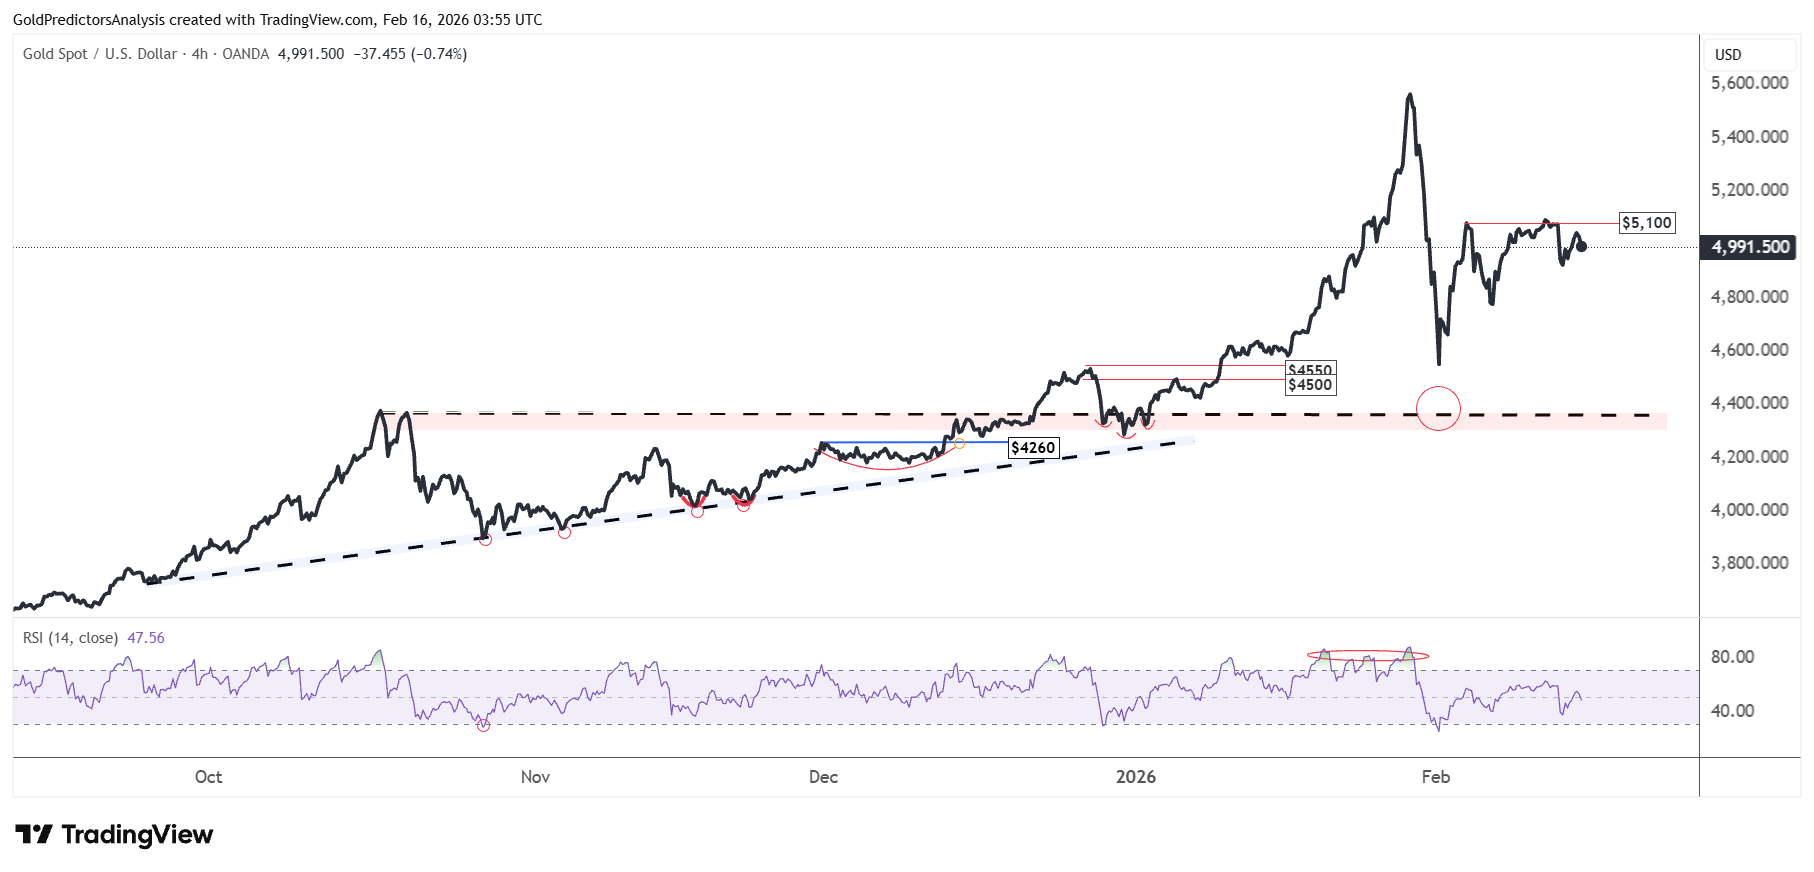Click the red circle at RSI oversold low
This screenshot has height=872, width=1814.
click(484, 725)
